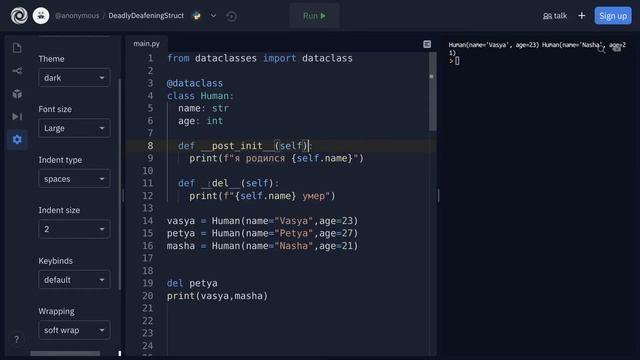Run the program with Run button

[x=314, y=16]
